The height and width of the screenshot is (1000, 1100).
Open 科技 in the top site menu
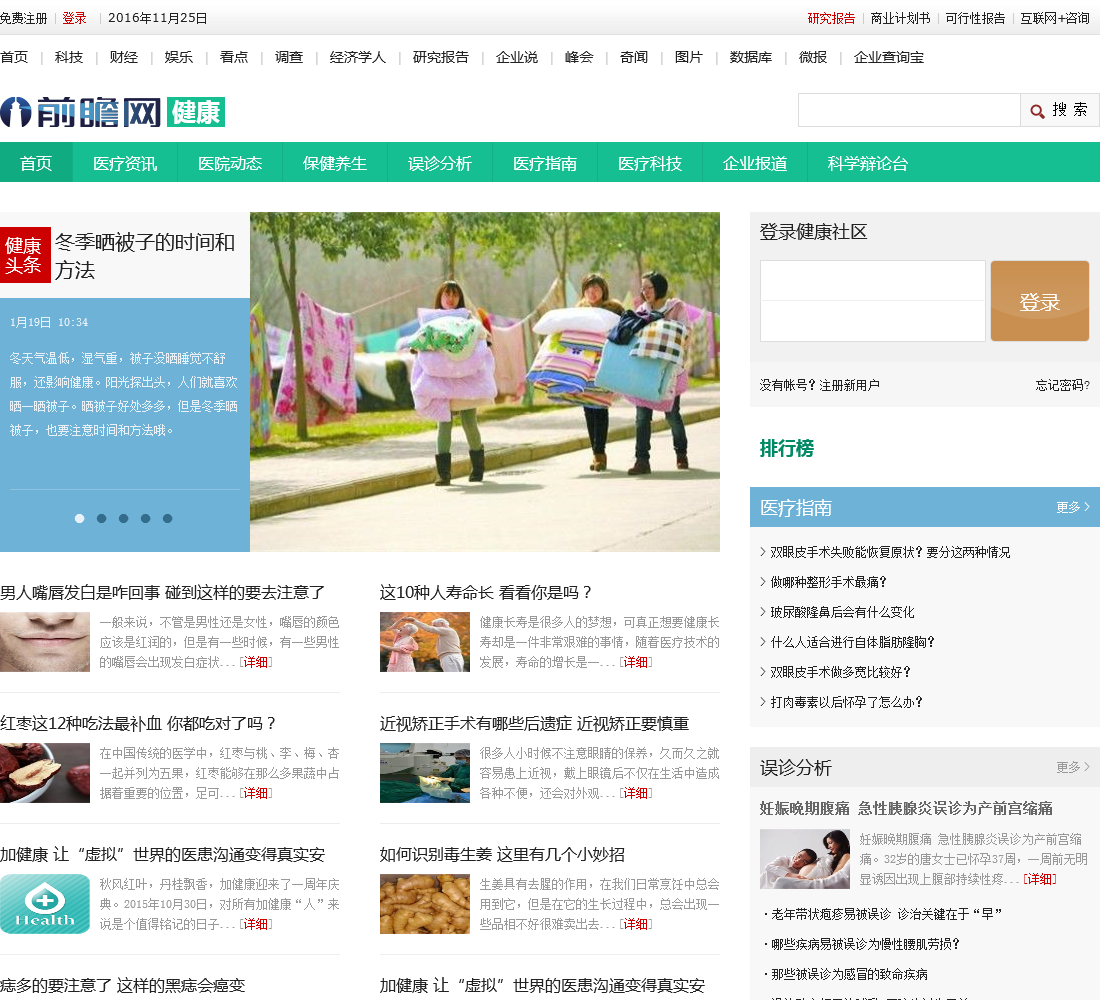[69, 57]
